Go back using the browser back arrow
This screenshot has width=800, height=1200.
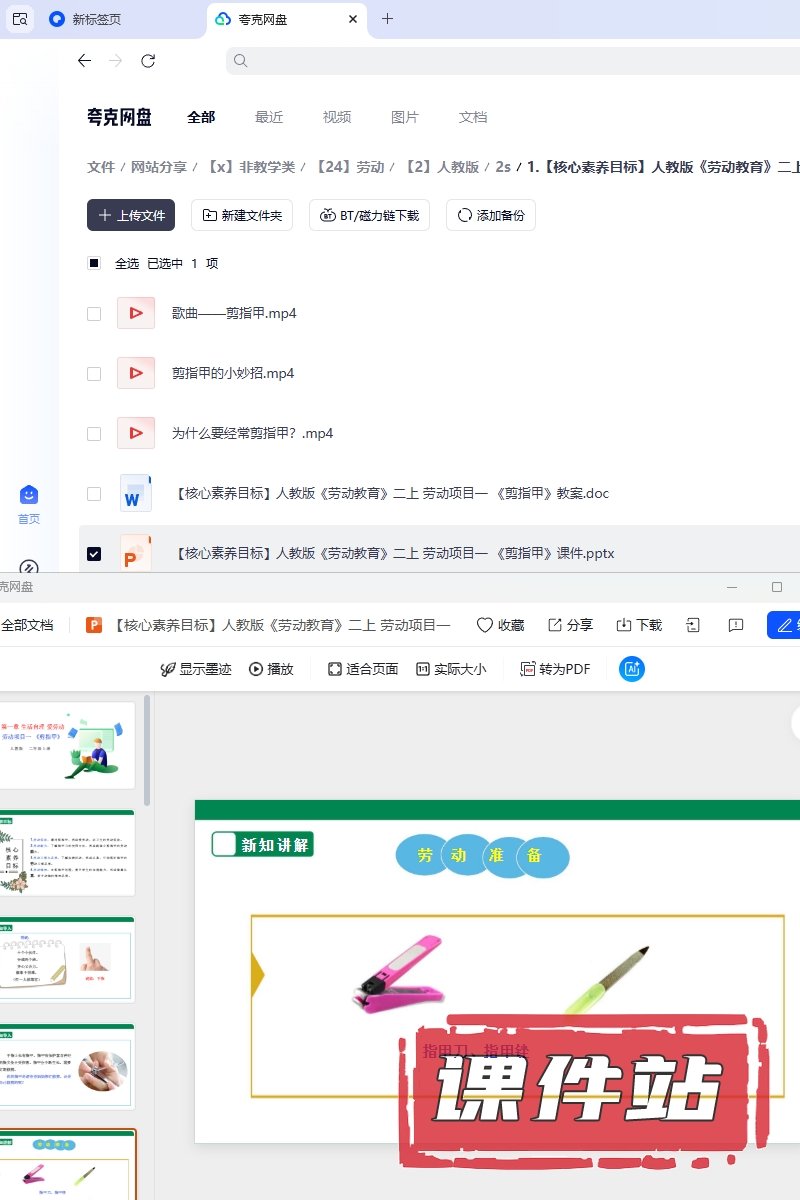pyautogui.click(x=84, y=61)
